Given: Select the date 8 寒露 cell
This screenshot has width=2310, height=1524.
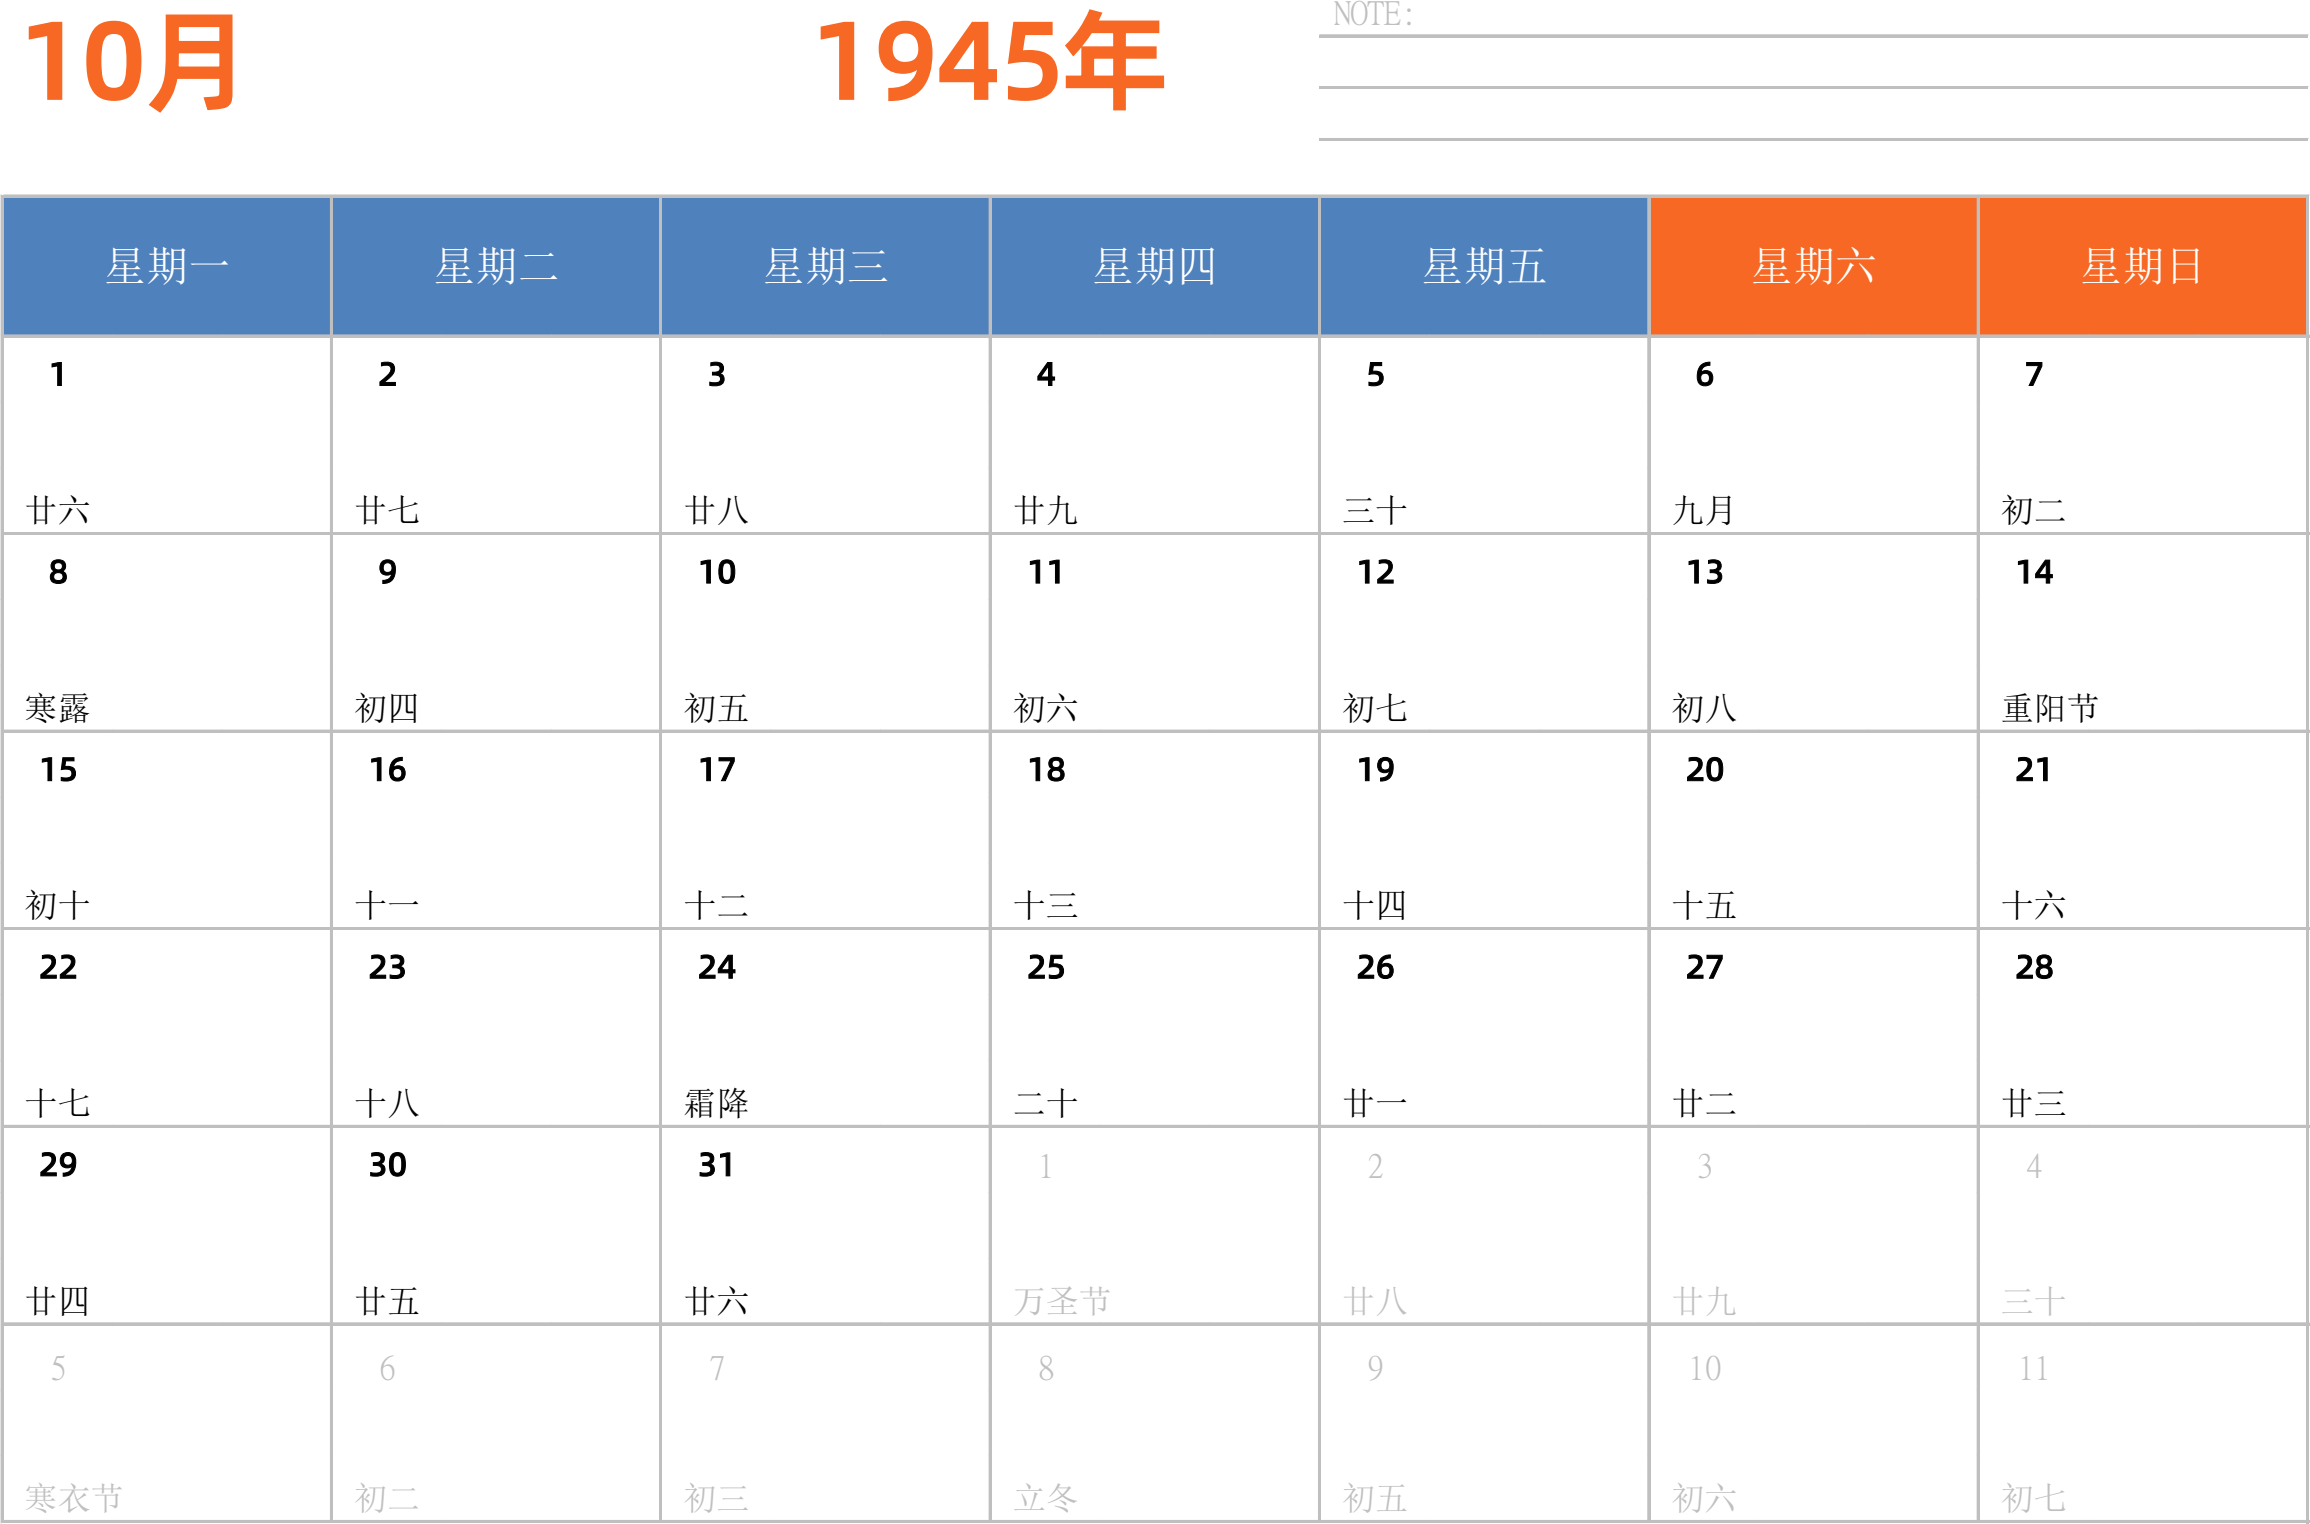Looking at the screenshot, I should [x=166, y=632].
